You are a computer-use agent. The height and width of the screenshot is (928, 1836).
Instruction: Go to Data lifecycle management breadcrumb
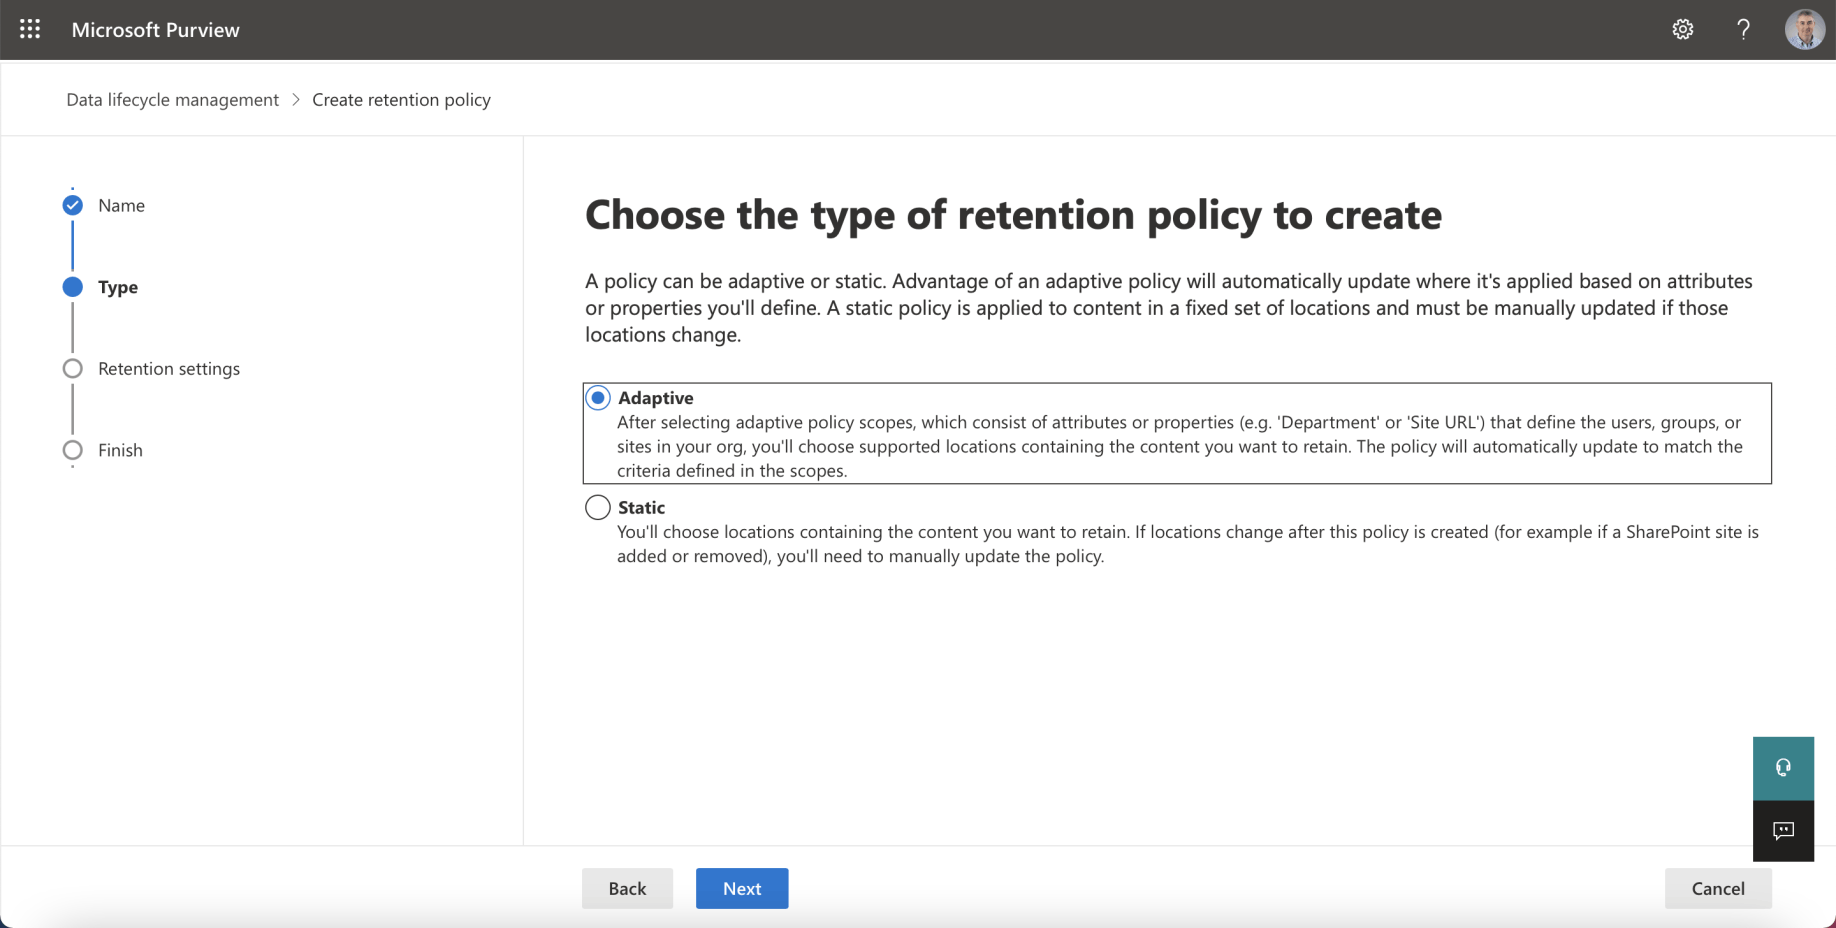(172, 100)
